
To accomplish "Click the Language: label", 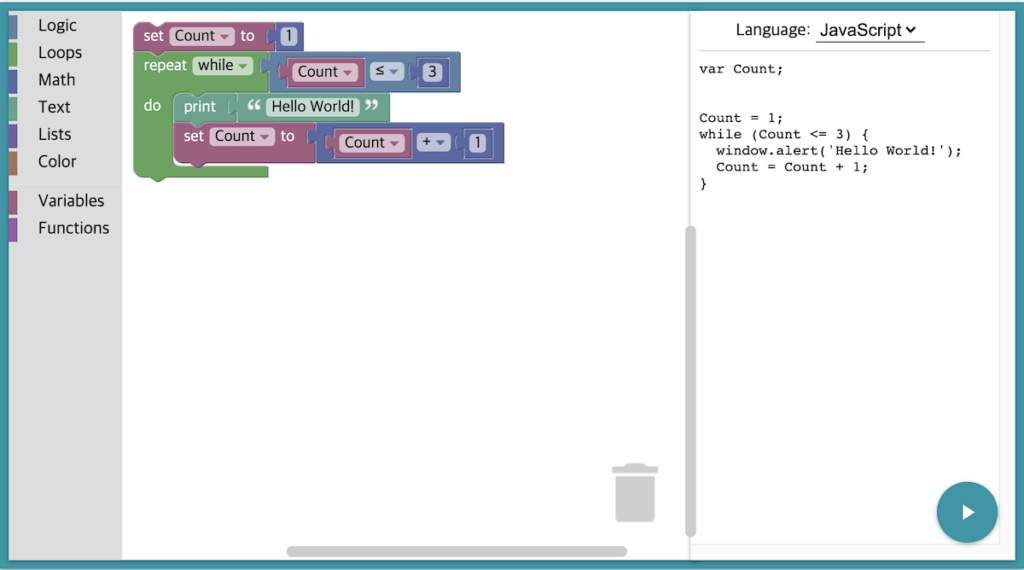I will coord(773,30).
